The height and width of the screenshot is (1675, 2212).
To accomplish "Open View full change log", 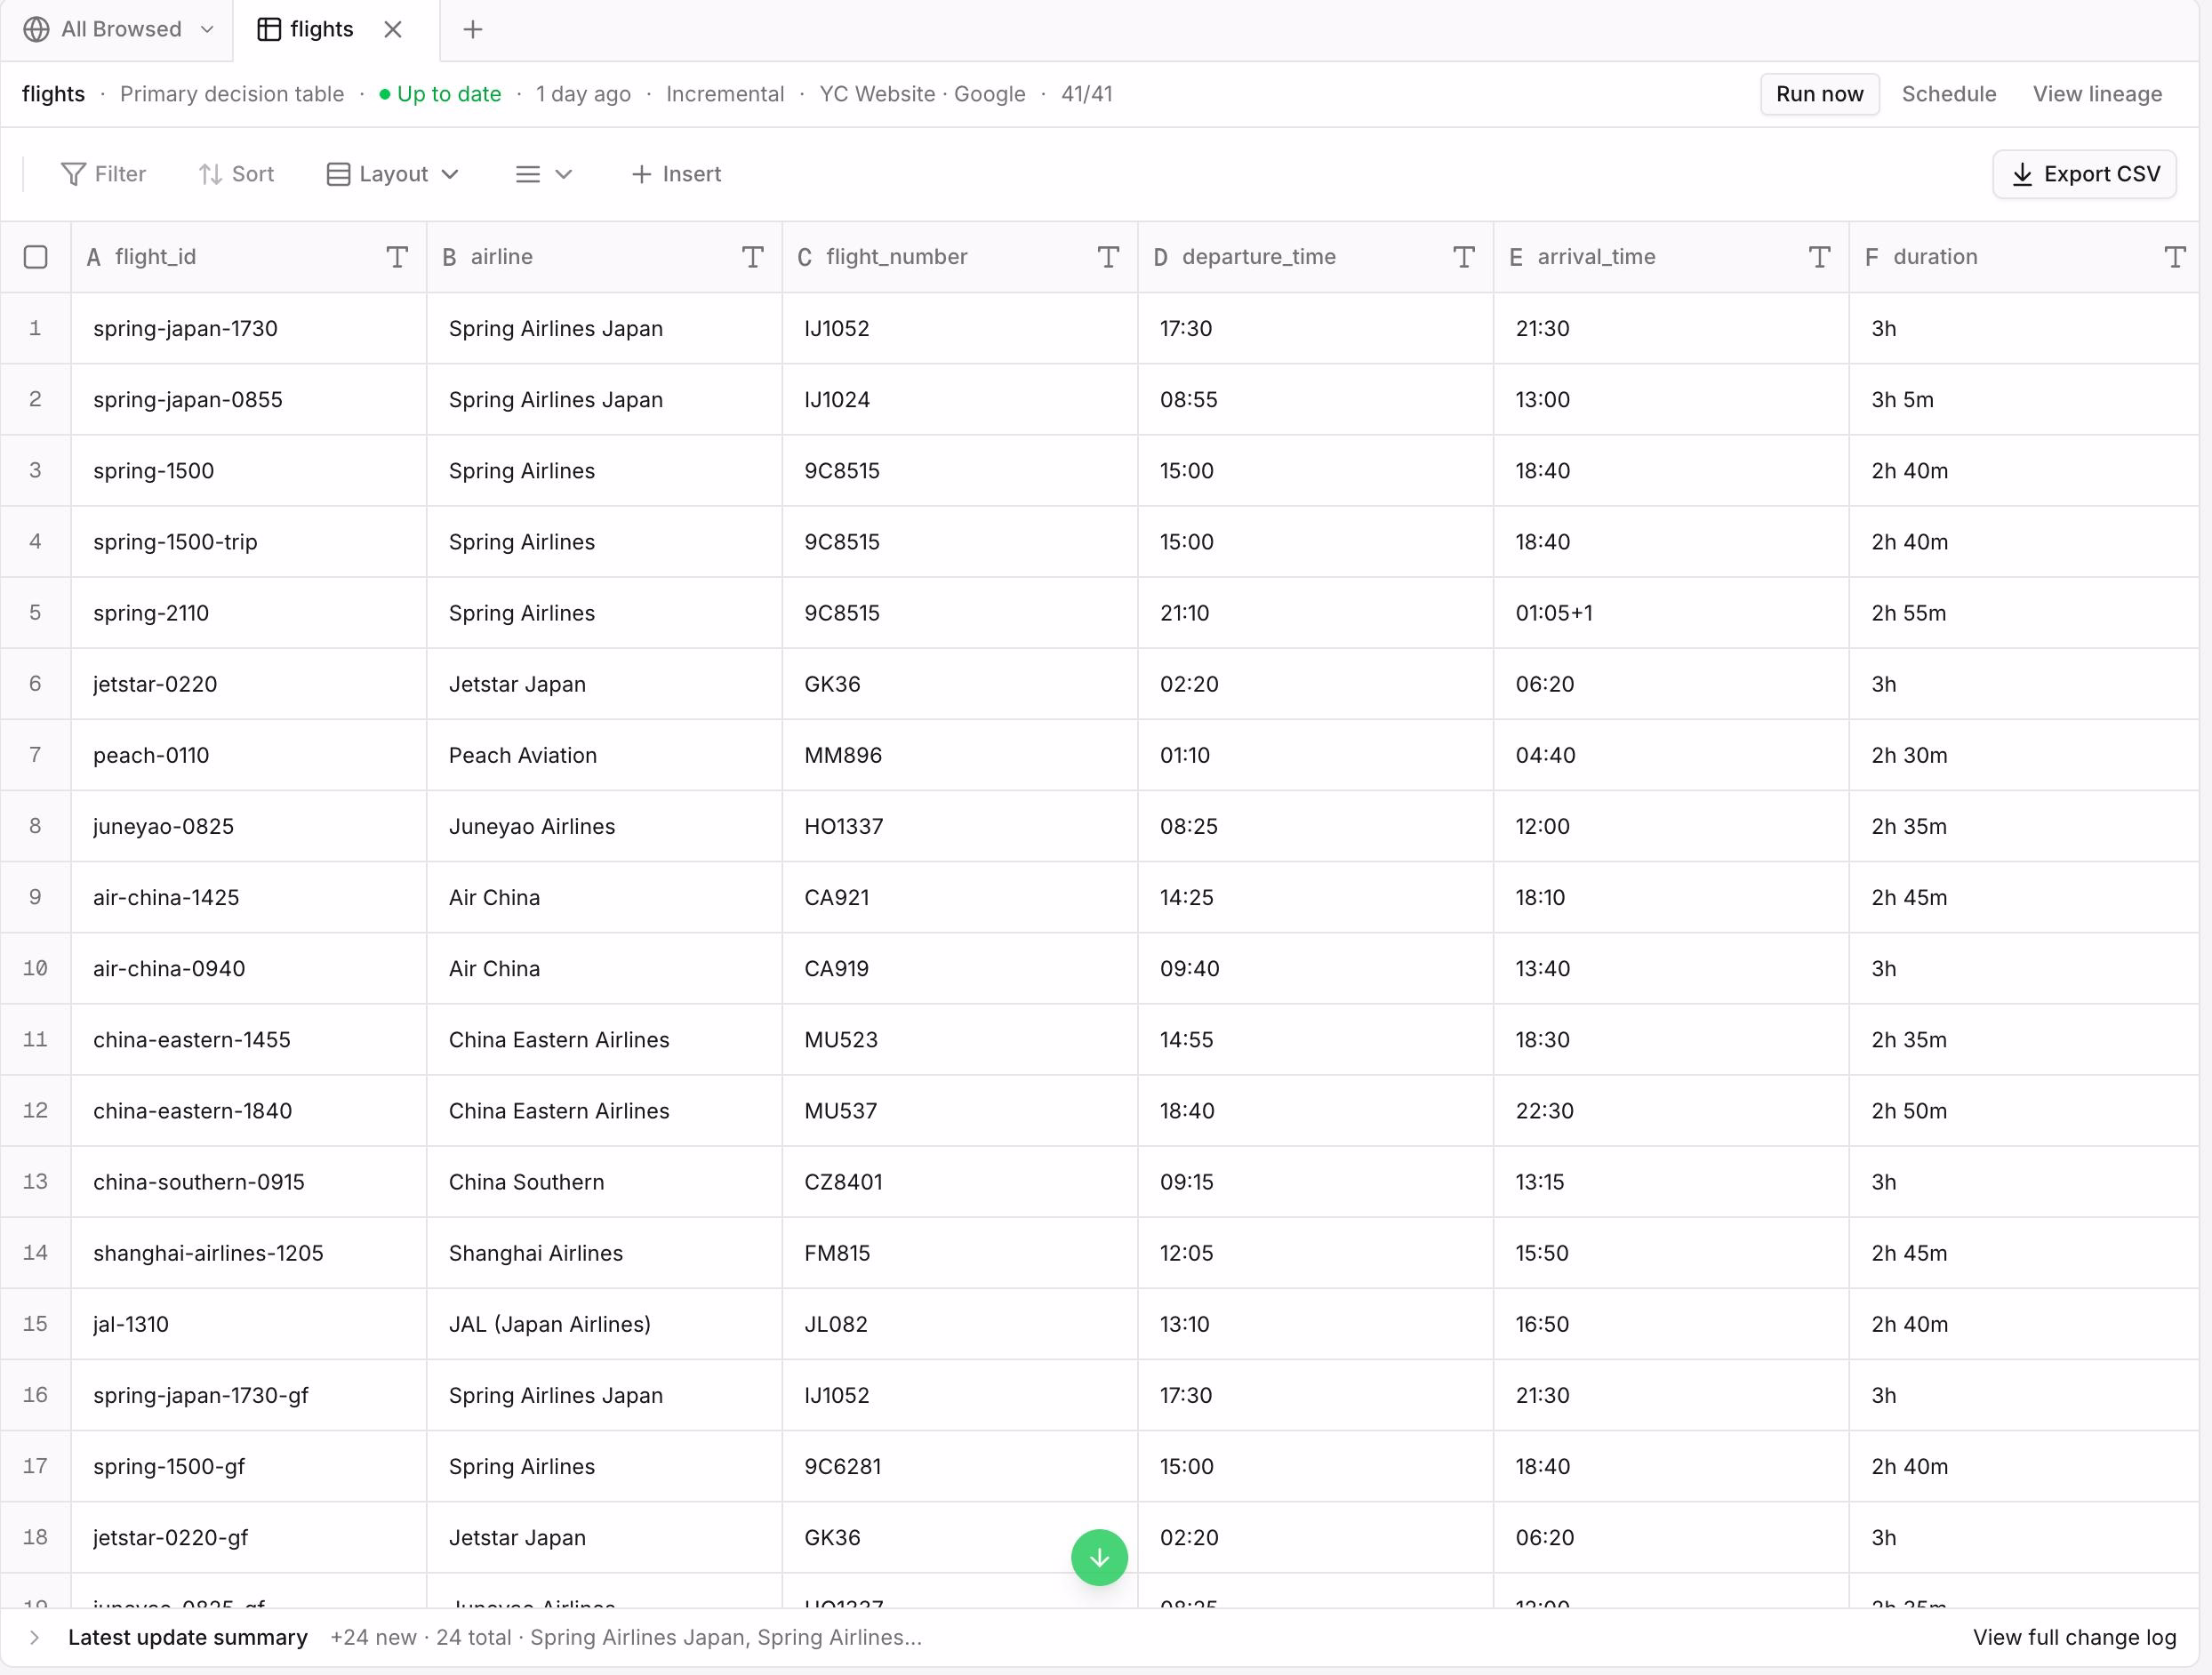I will 2074,1637.
